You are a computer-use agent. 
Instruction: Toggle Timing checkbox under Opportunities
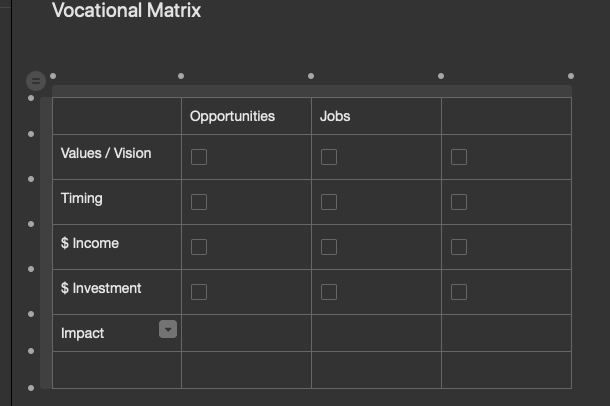199,202
